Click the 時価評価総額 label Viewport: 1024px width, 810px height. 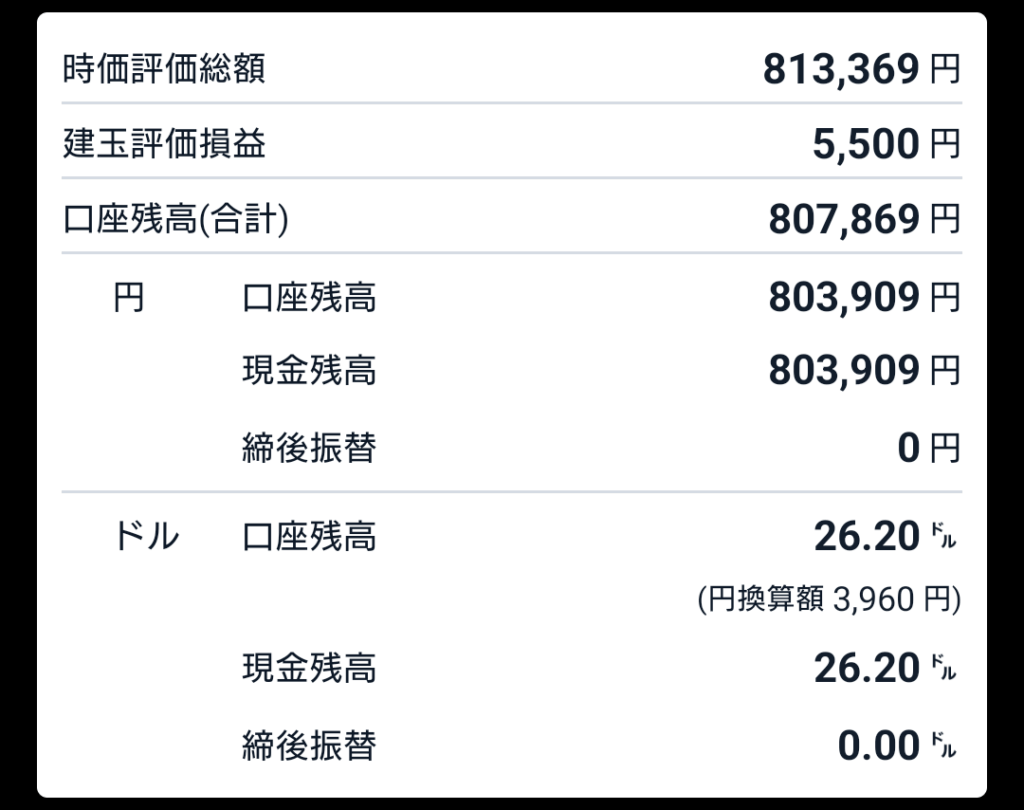click(x=164, y=69)
